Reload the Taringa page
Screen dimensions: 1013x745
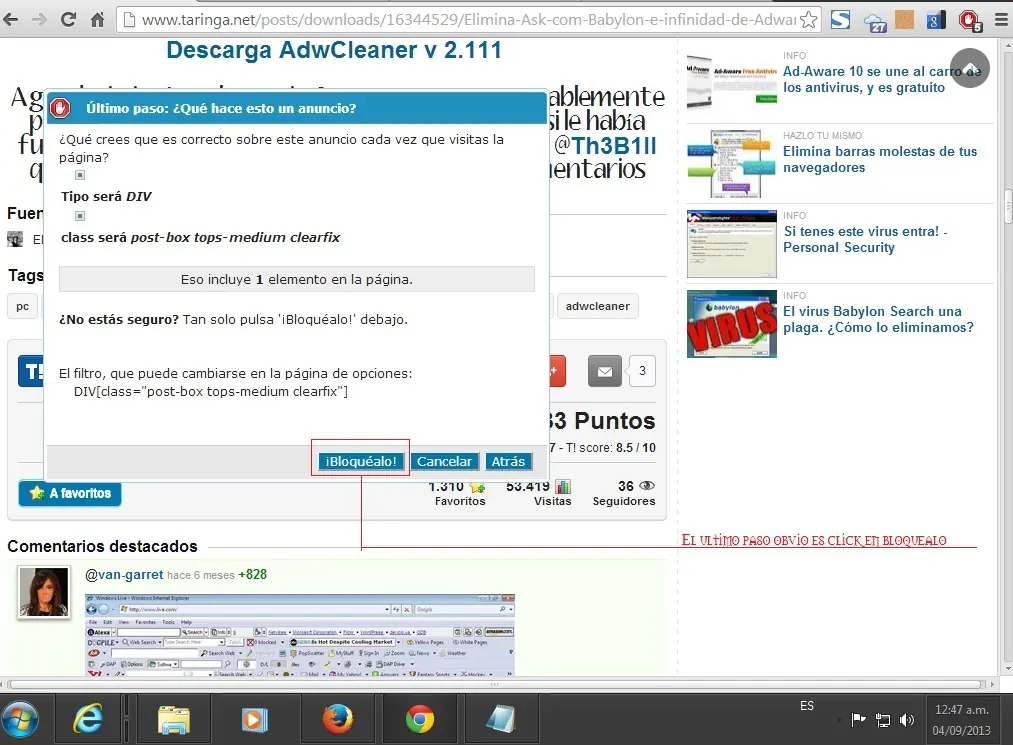pyautogui.click(x=68, y=19)
